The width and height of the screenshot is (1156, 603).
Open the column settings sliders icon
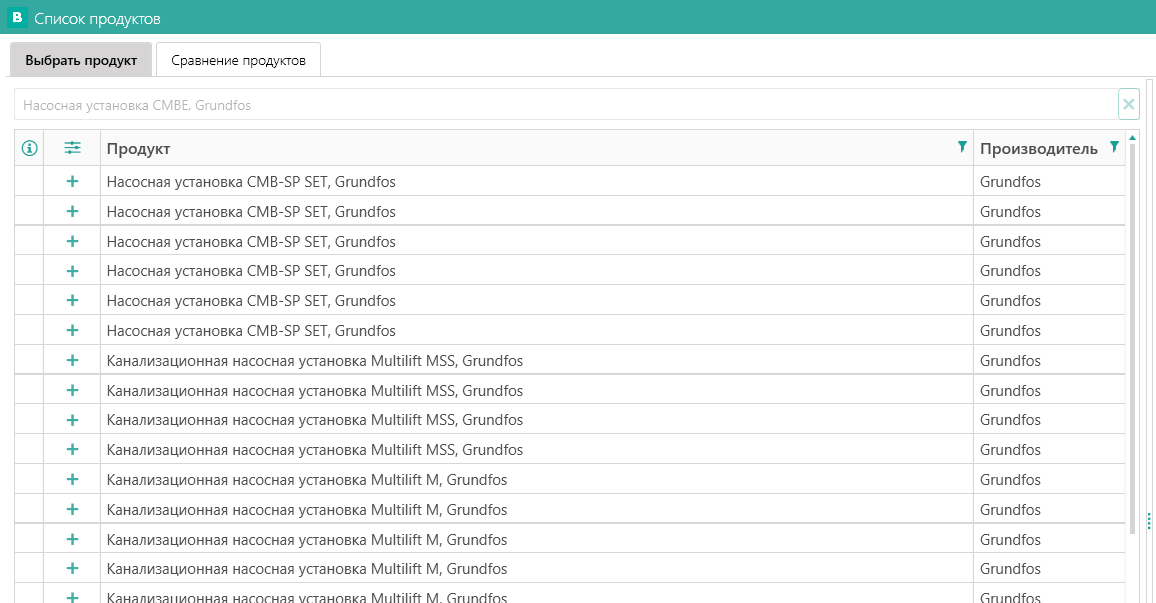tap(72, 148)
